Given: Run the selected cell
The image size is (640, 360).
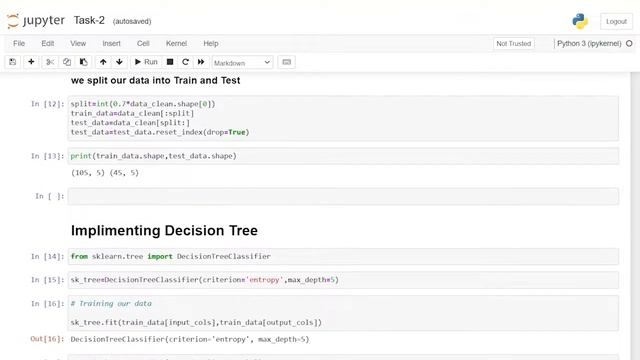Looking at the screenshot, I should pos(146,62).
